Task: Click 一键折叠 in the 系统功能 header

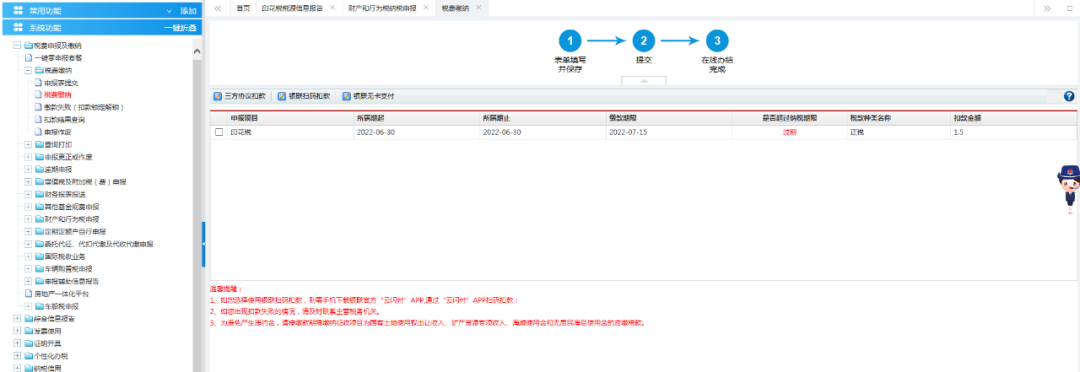Action: click(x=180, y=28)
